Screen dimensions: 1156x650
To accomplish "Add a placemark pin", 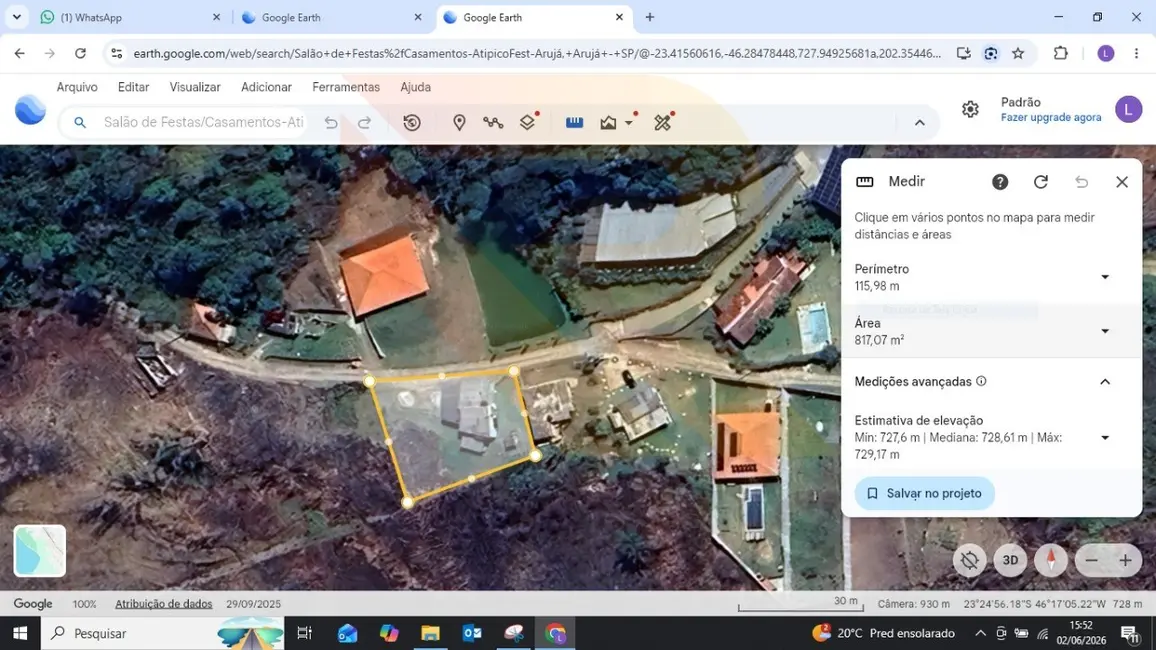I will [x=459, y=122].
